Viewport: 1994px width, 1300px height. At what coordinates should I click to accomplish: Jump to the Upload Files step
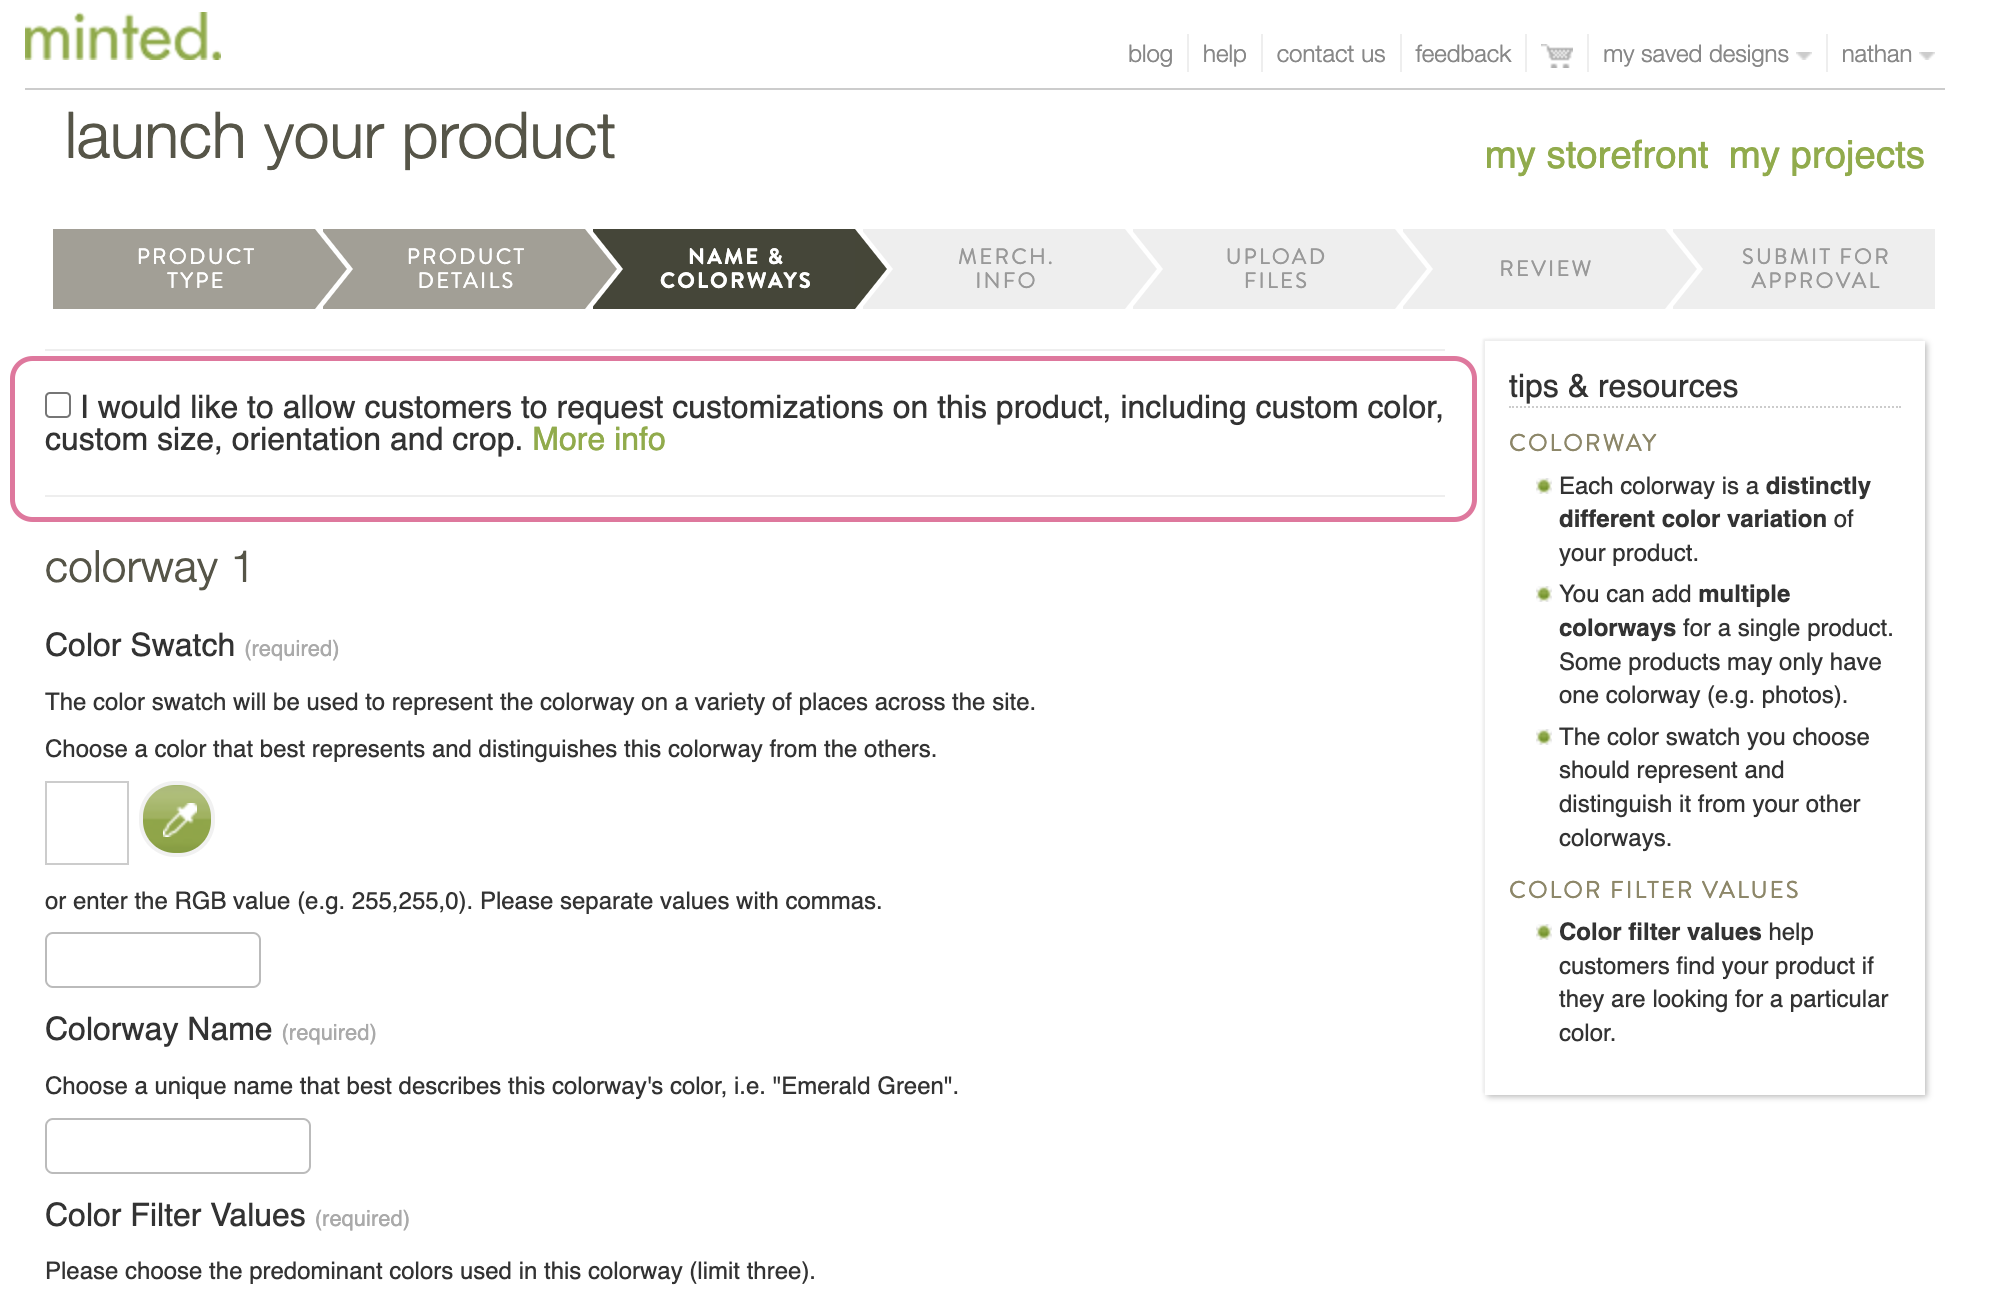click(1275, 268)
